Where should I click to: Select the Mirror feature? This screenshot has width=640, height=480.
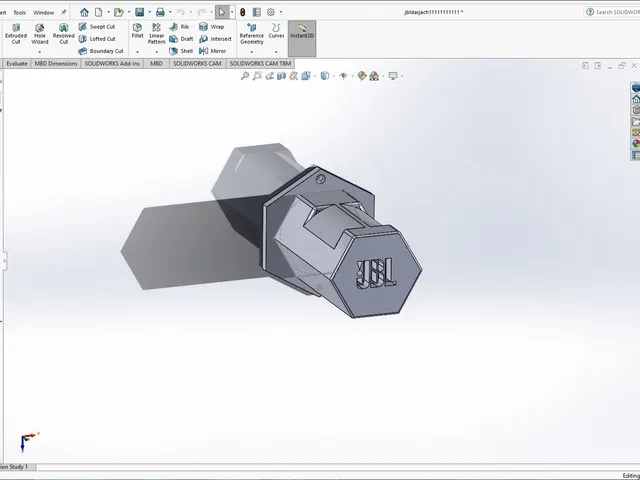212,51
